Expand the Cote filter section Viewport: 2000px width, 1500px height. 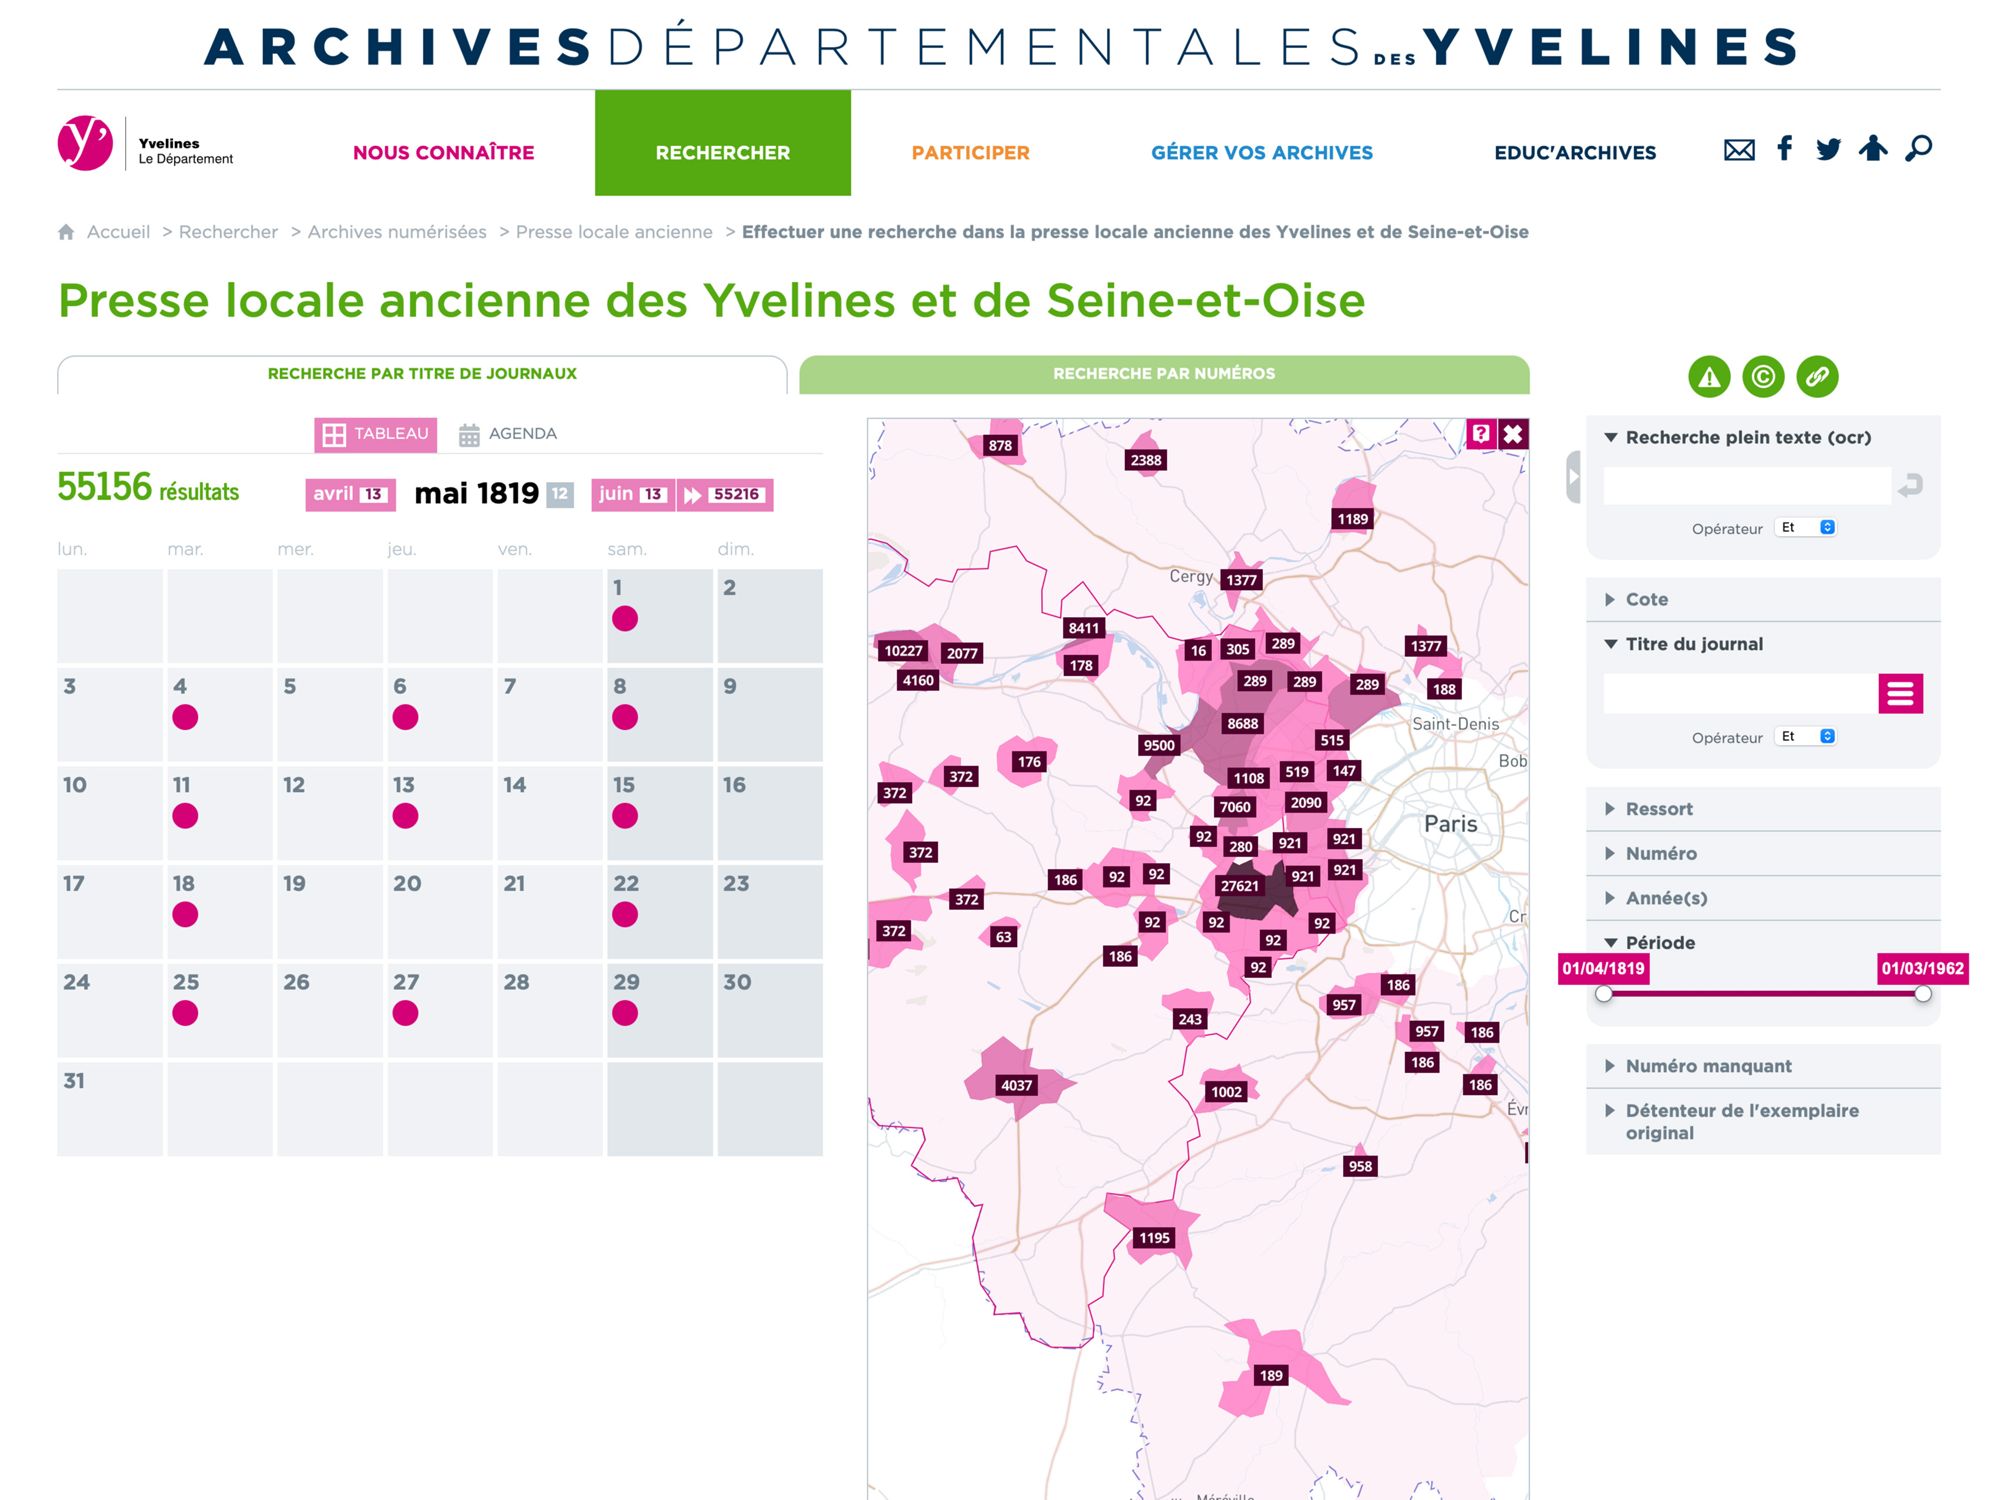click(x=1646, y=599)
